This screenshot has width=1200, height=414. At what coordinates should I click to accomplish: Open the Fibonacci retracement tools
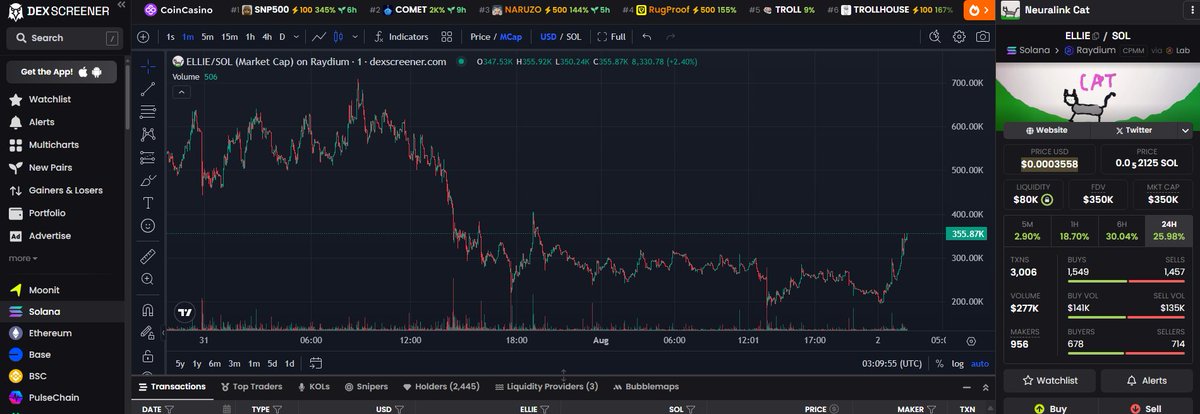(x=148, y=111)
